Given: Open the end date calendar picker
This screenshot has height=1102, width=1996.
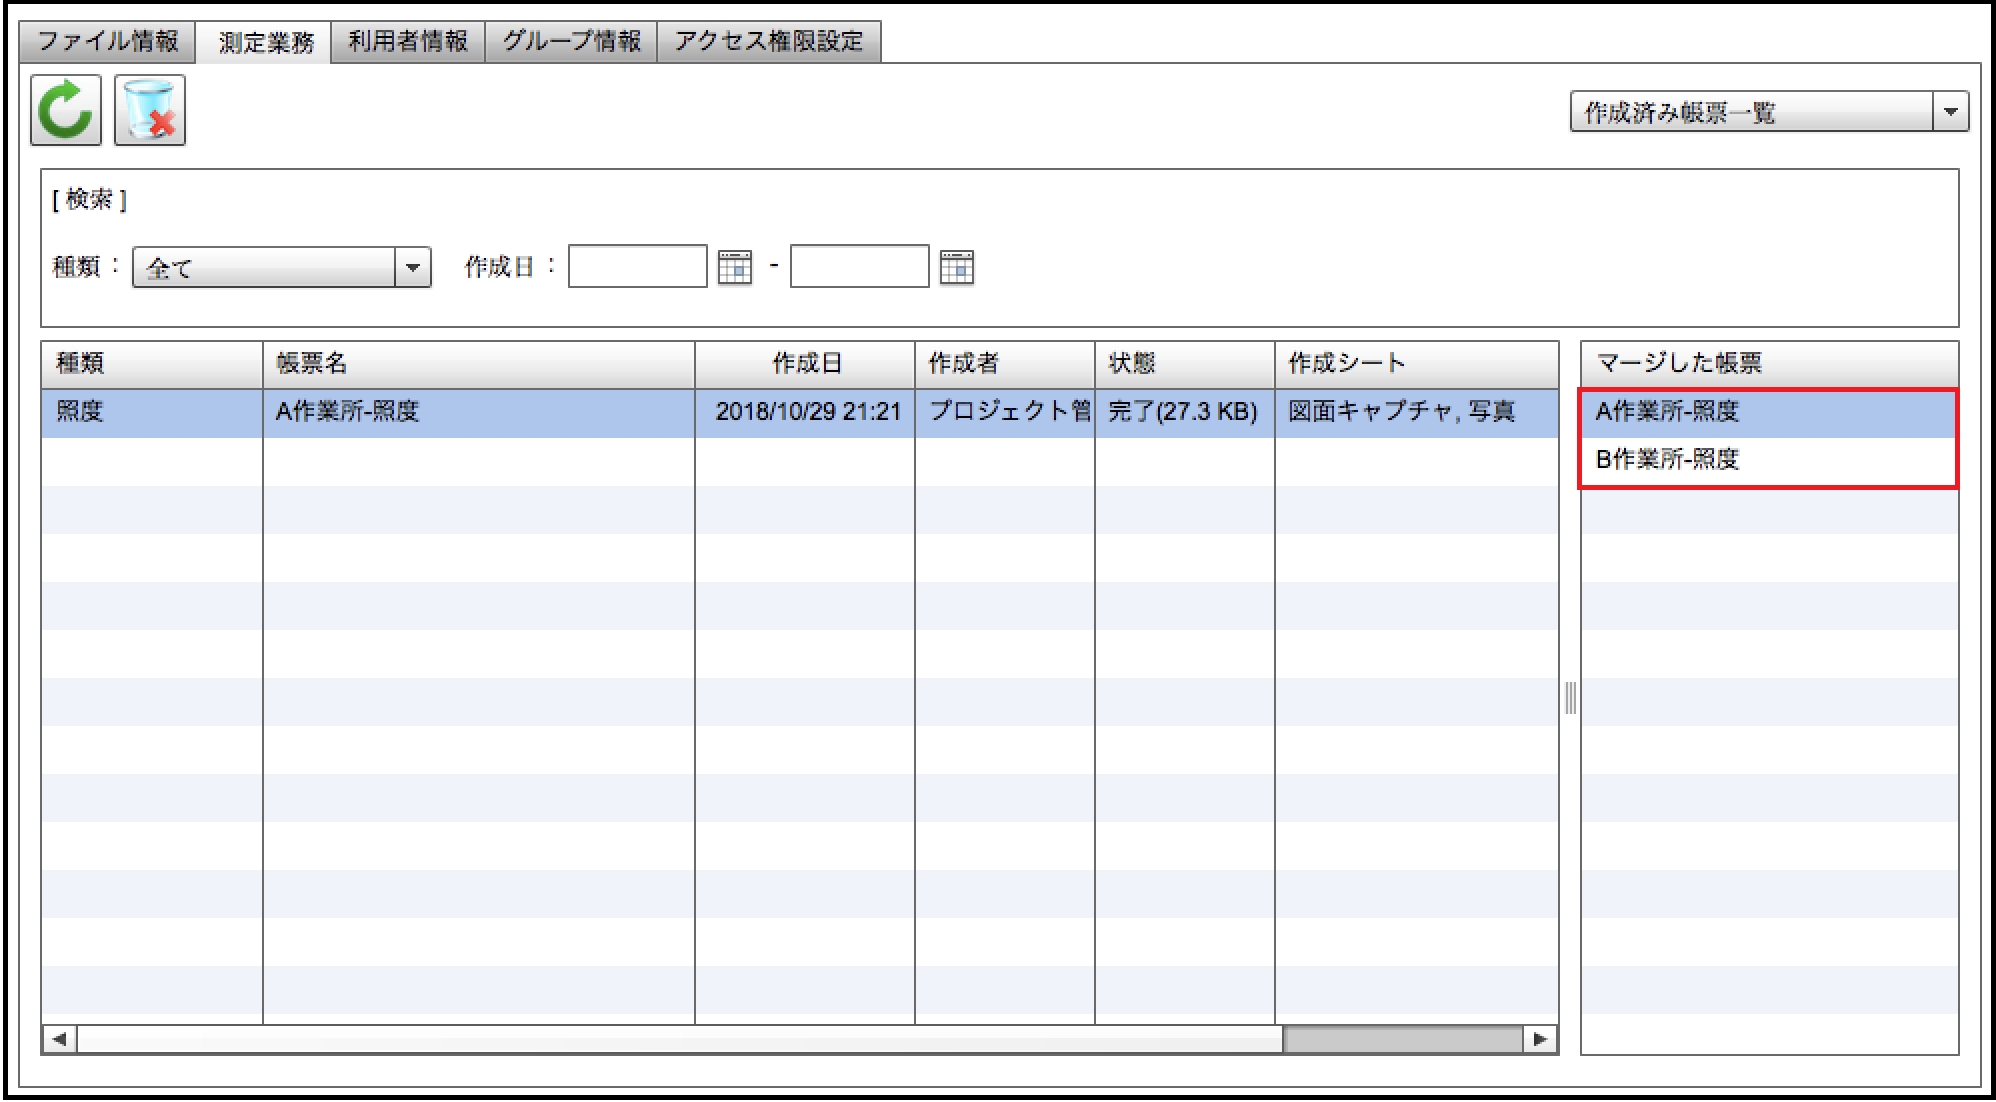Looking at the screenshot, I should [957, 267].
